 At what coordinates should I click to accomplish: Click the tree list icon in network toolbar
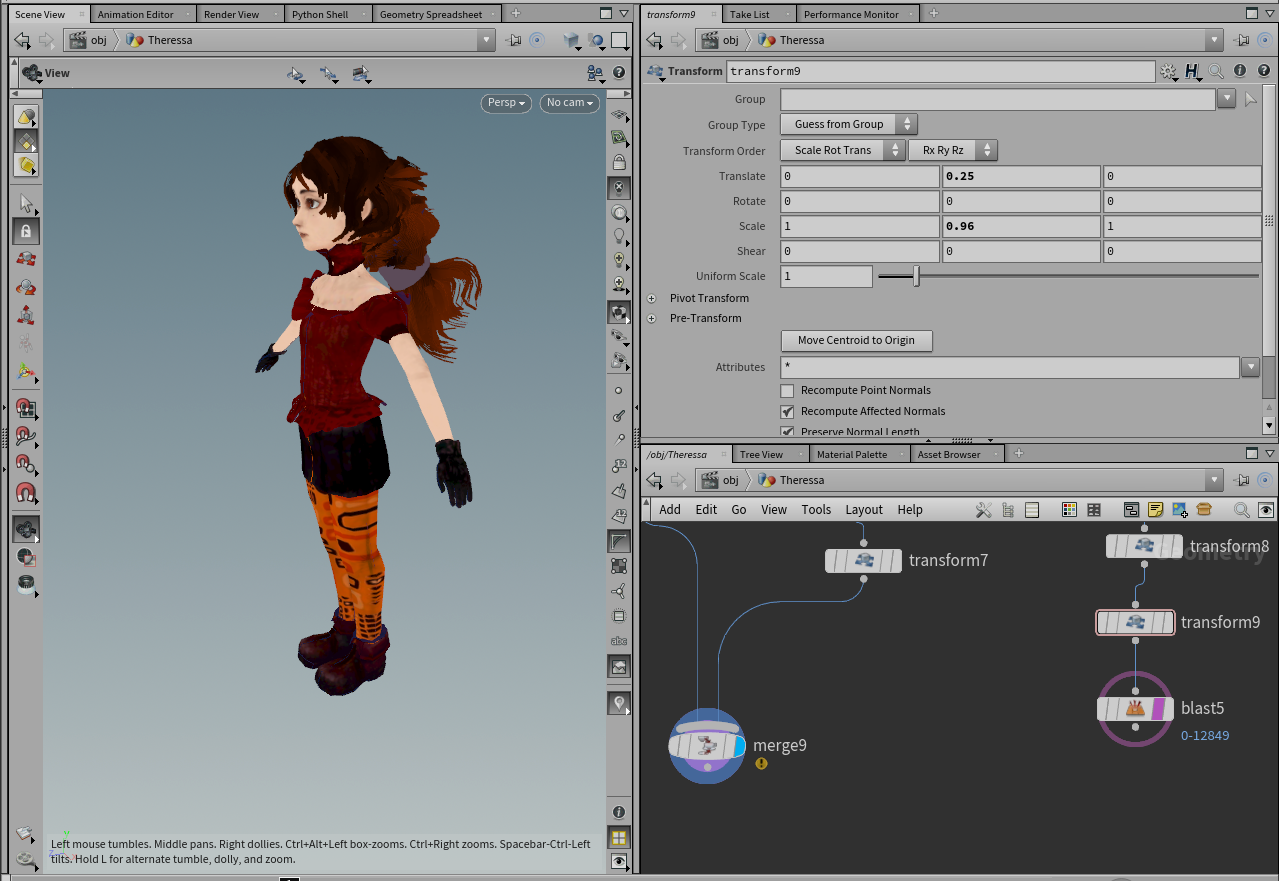point(1008,510)
